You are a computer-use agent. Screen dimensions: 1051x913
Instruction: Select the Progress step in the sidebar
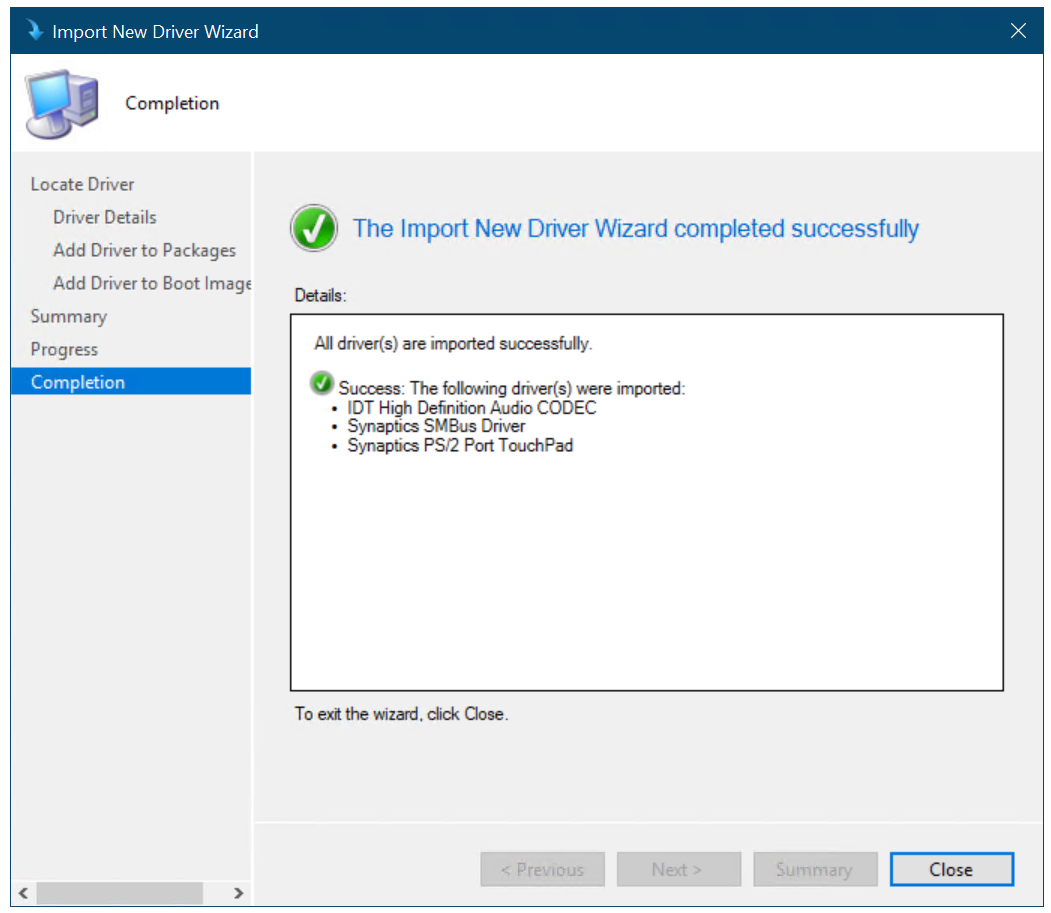click(x=65, y=349)
